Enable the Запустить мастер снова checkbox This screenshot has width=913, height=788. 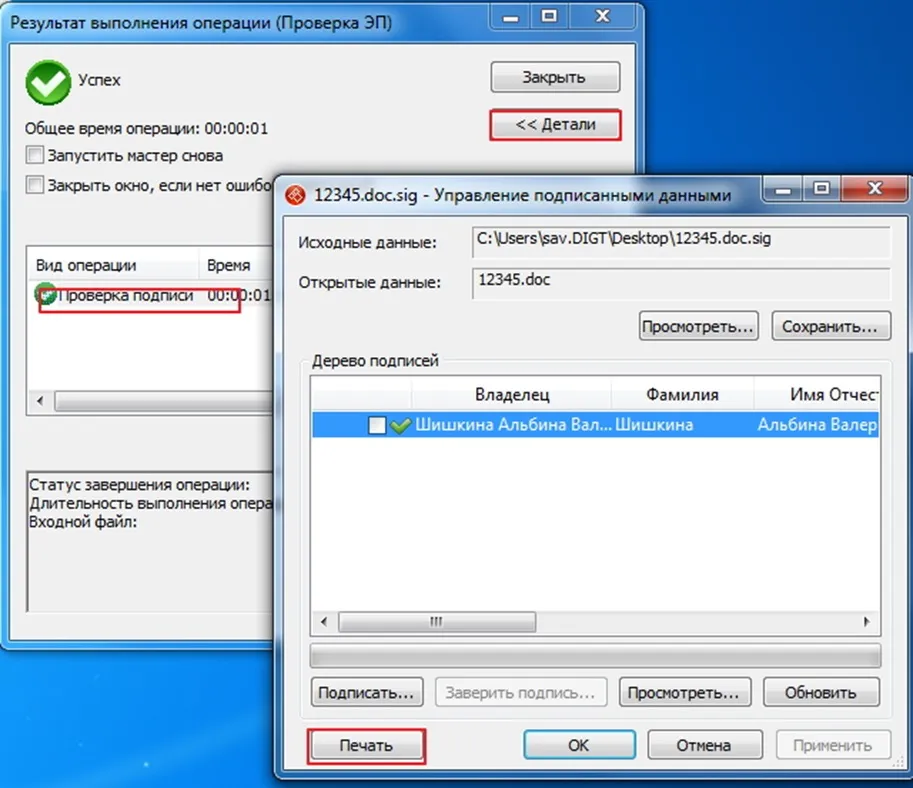pos(36,156)
